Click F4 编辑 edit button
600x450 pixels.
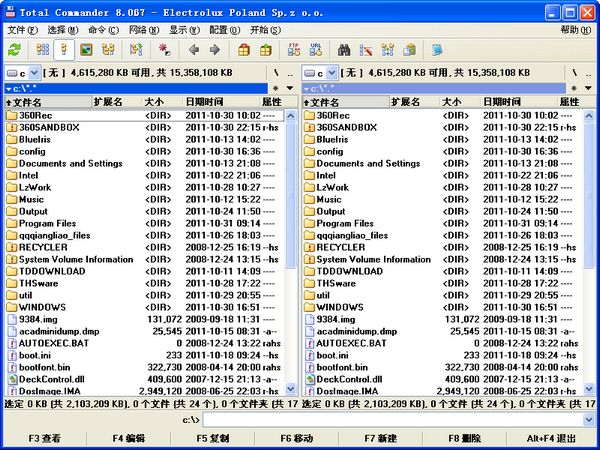coord(129,439)
